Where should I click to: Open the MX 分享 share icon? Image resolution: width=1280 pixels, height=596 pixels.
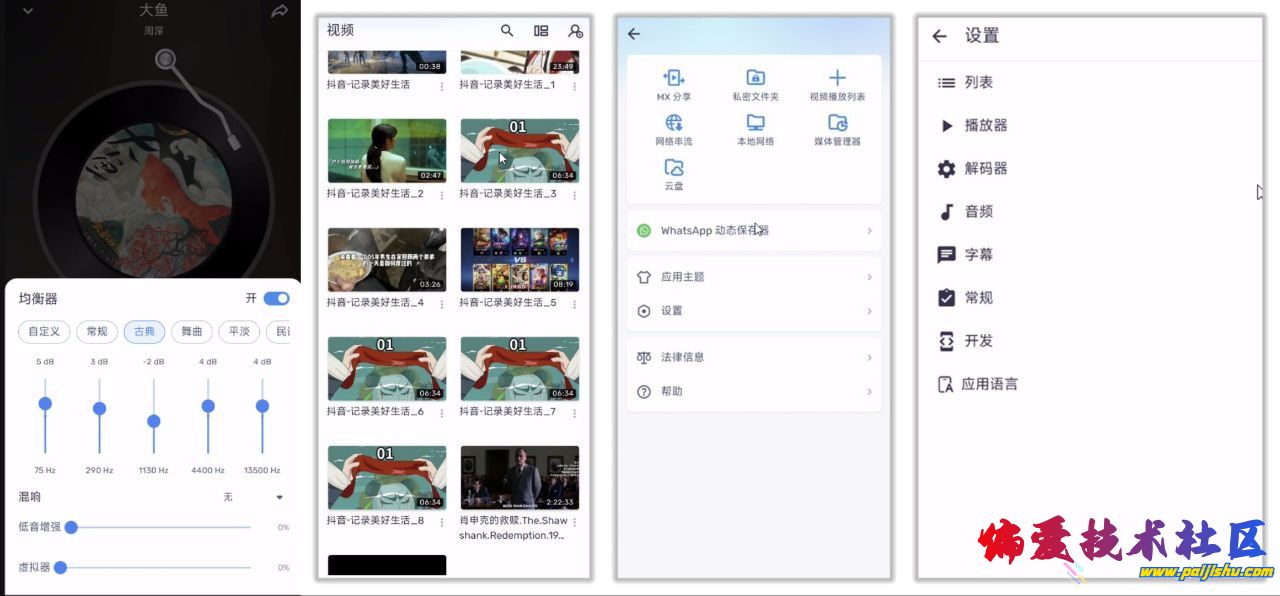coord(674,78)
